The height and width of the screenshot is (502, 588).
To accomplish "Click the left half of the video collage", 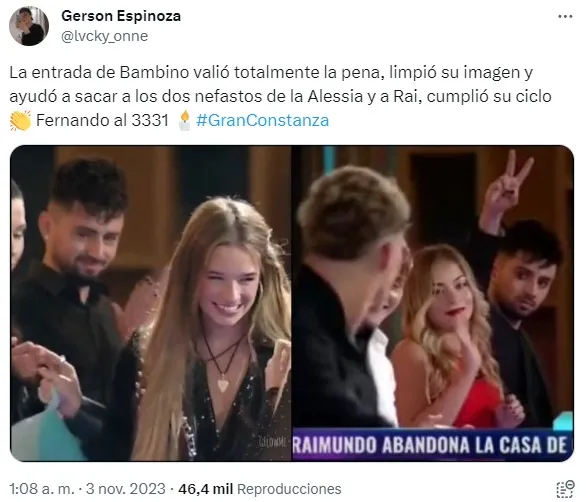I will pyautogui.click(x=151, y=303).
